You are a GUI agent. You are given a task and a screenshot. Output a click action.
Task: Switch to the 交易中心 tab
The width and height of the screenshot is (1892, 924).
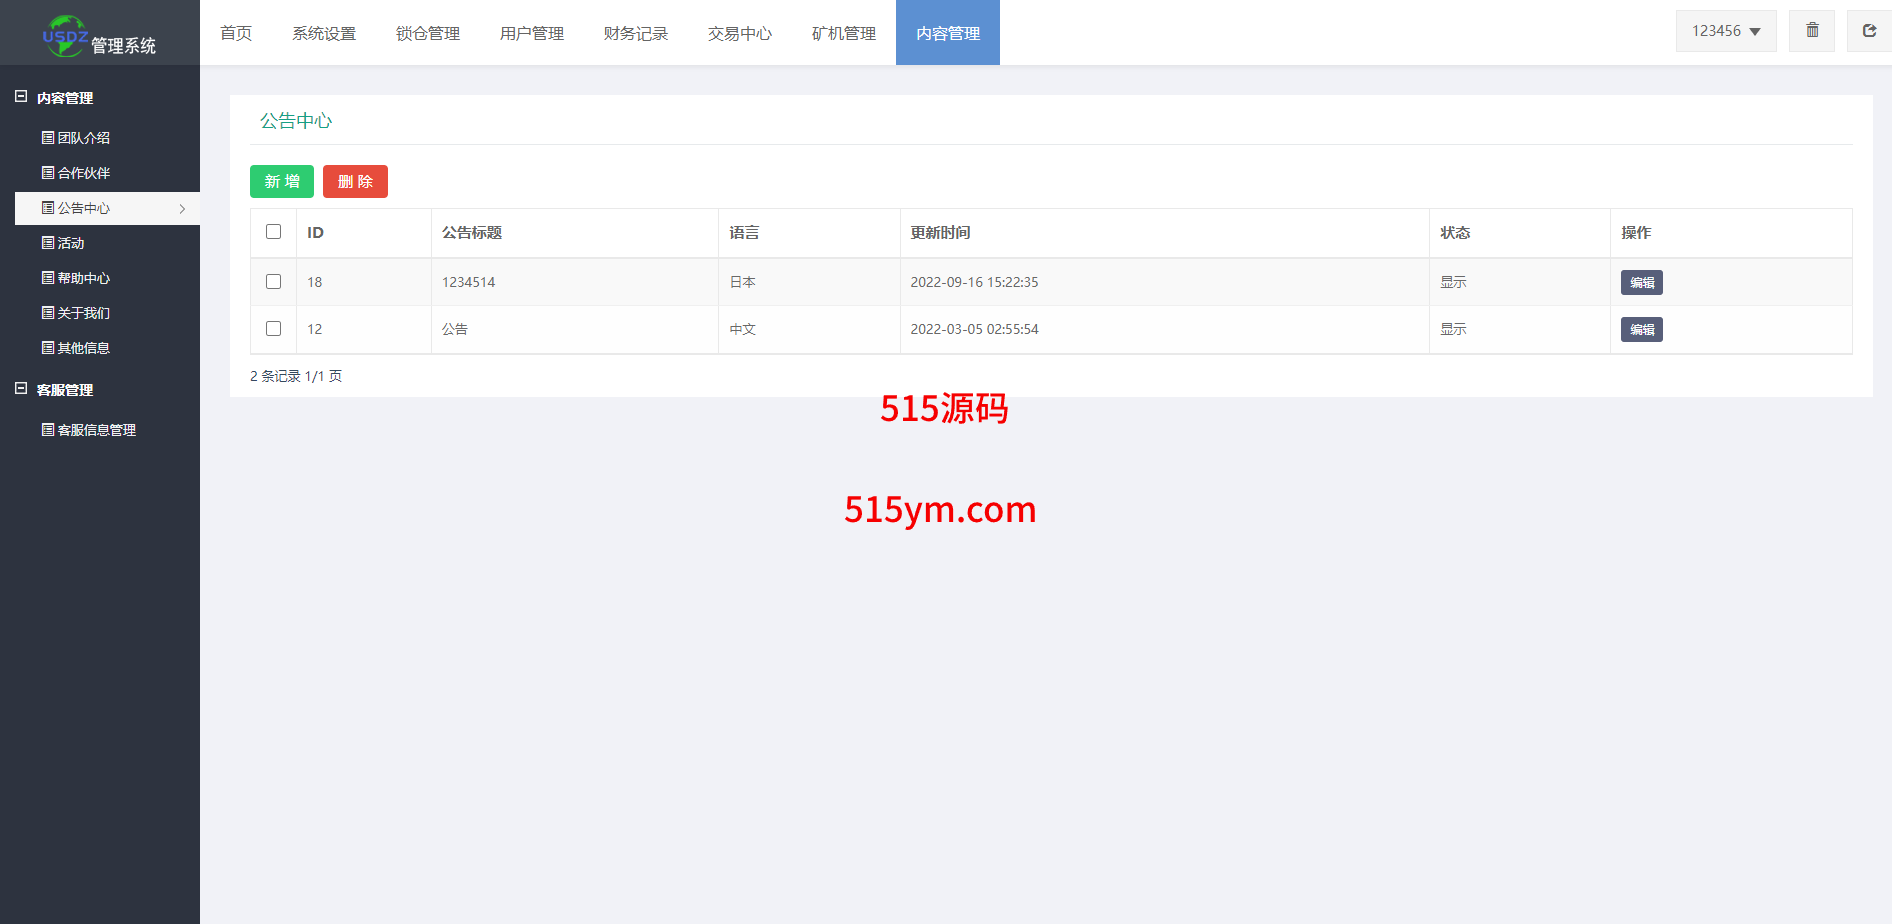(x=739, y=33)
